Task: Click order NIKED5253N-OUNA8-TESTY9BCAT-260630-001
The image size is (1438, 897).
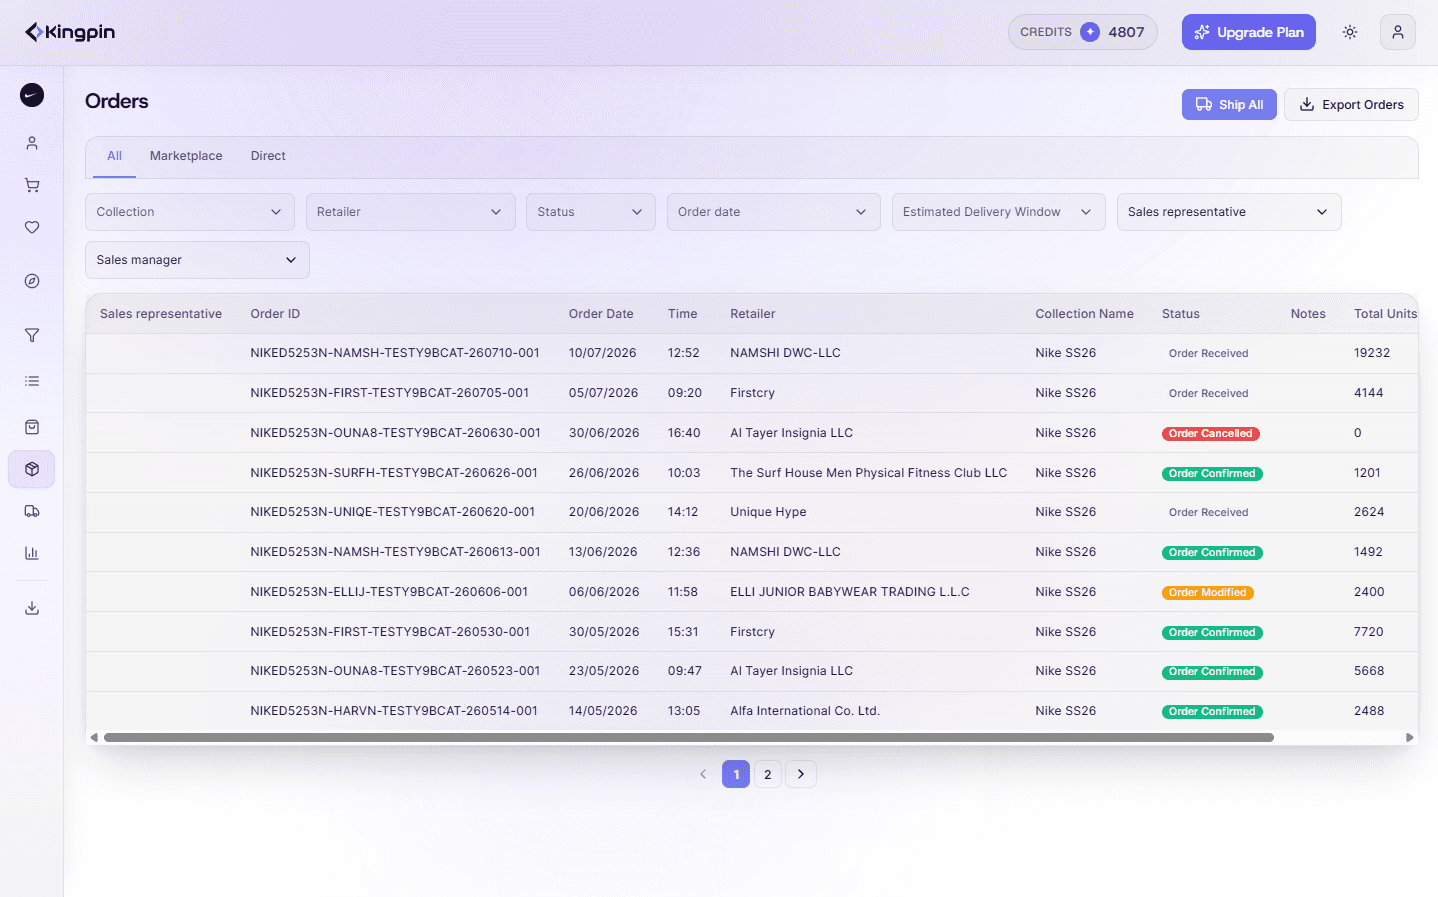Action: [x=396, y=433]
